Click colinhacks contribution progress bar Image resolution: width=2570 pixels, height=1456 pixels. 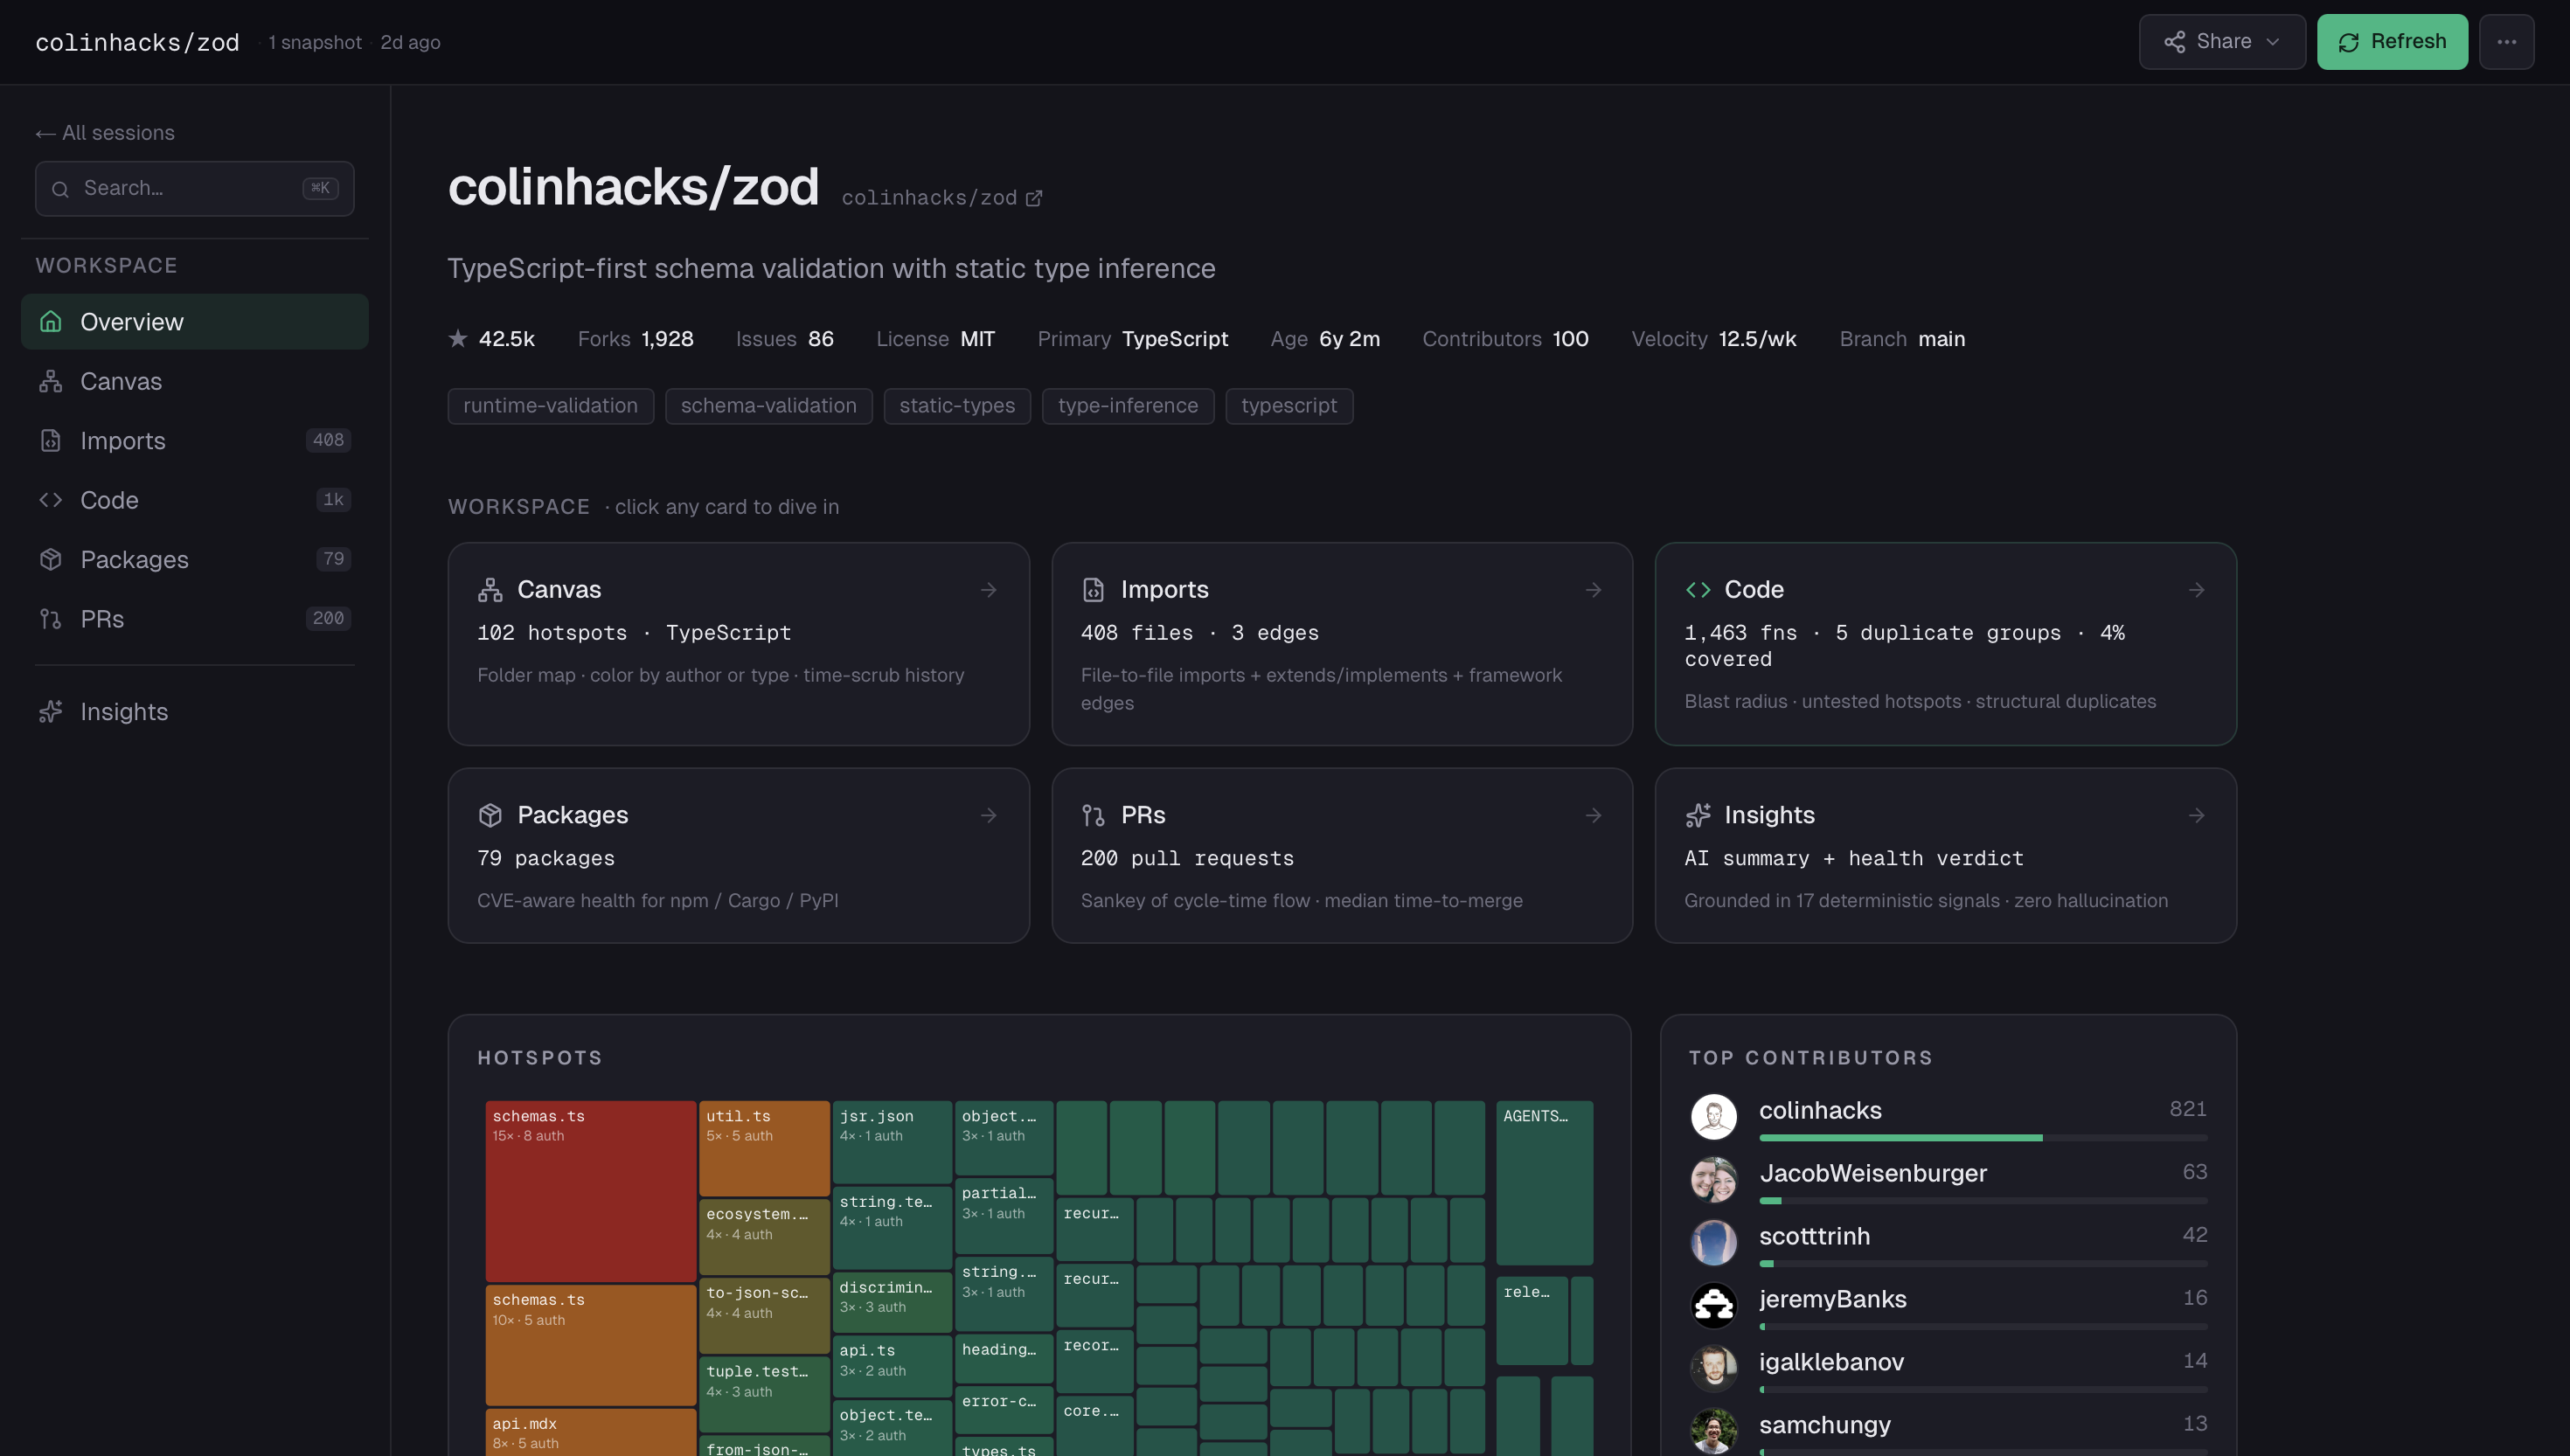pyautogui.click(x=1983, y=1138)
